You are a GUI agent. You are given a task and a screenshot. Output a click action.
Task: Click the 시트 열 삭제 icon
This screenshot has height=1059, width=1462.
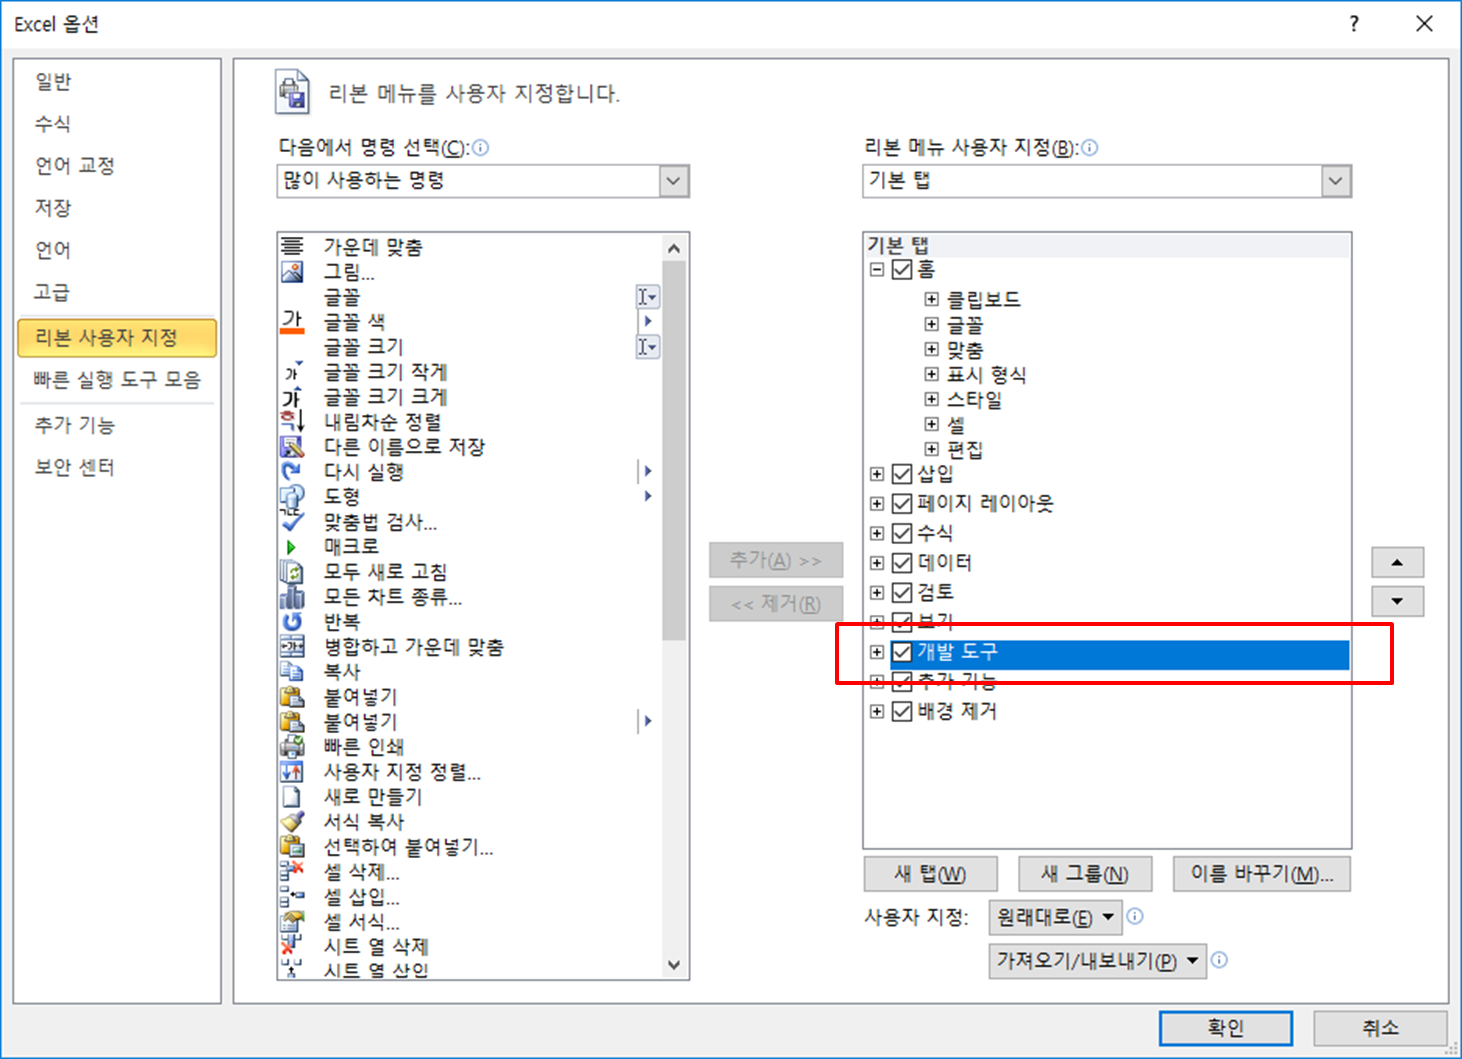[292, 946]
